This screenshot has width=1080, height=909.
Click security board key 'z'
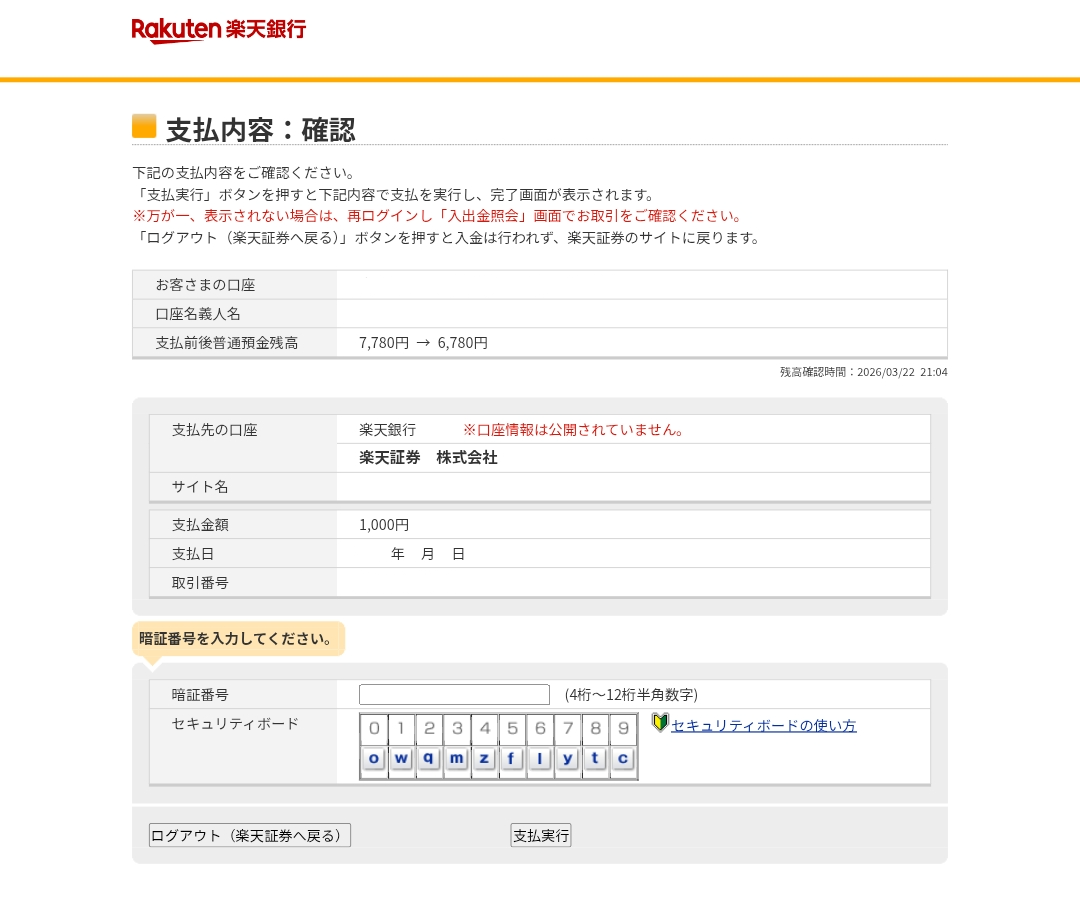point(484,759)
